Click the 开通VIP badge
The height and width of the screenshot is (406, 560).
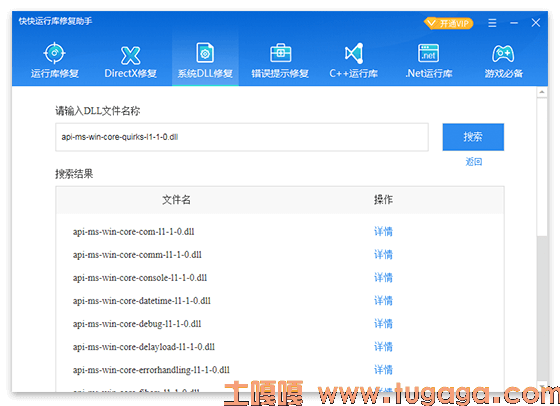pos(449,24)
